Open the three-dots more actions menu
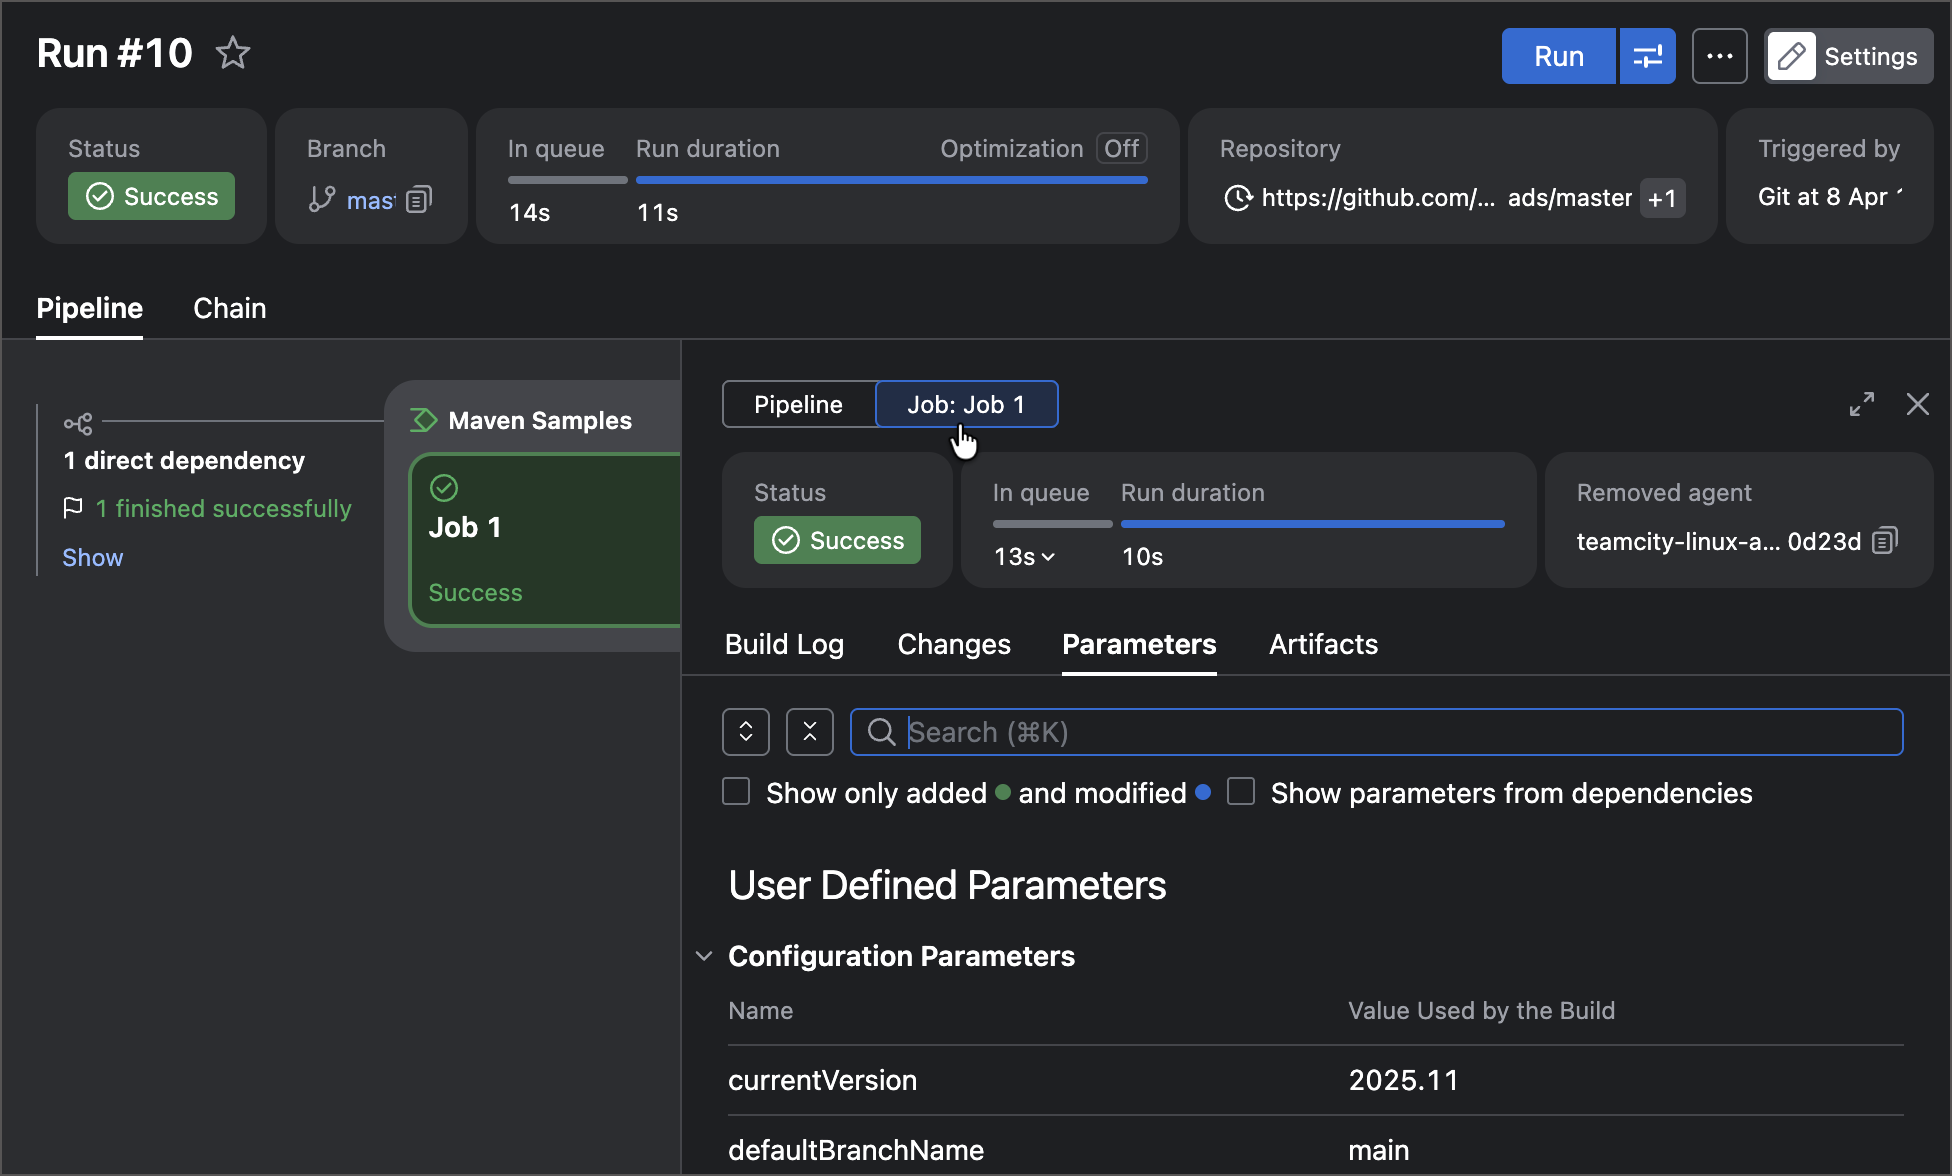Screen dimensions: 1952x1176 coord(1720,56)
